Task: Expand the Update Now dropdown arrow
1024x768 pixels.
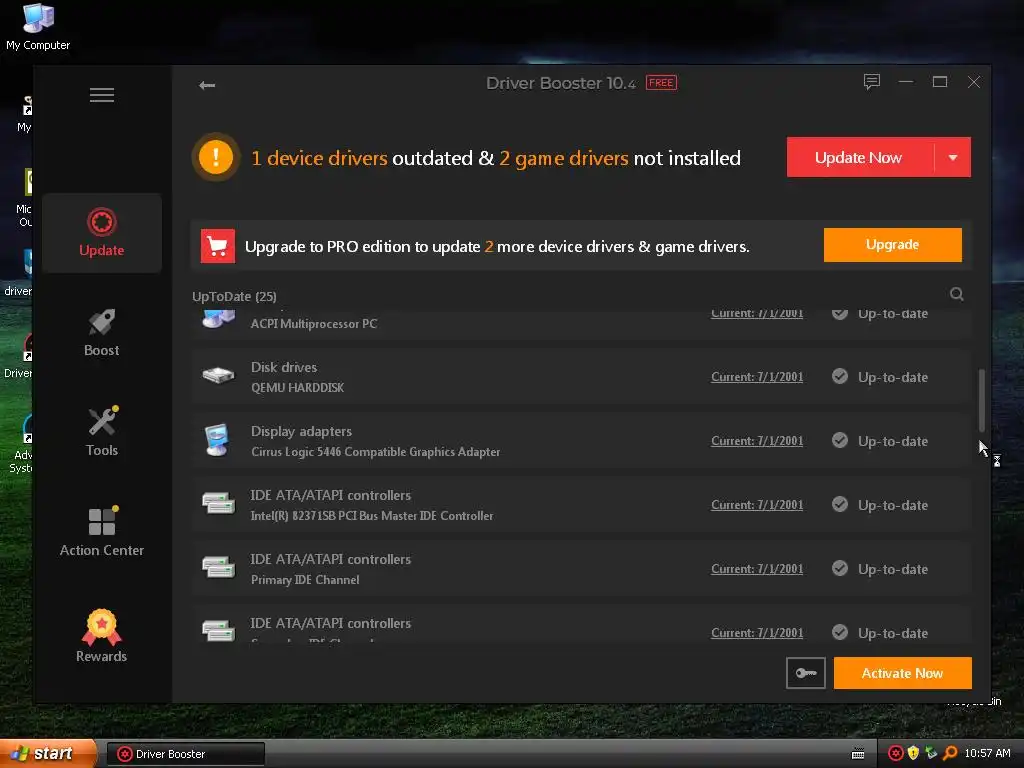Action: pyautogui.click(x=953, y=157)
